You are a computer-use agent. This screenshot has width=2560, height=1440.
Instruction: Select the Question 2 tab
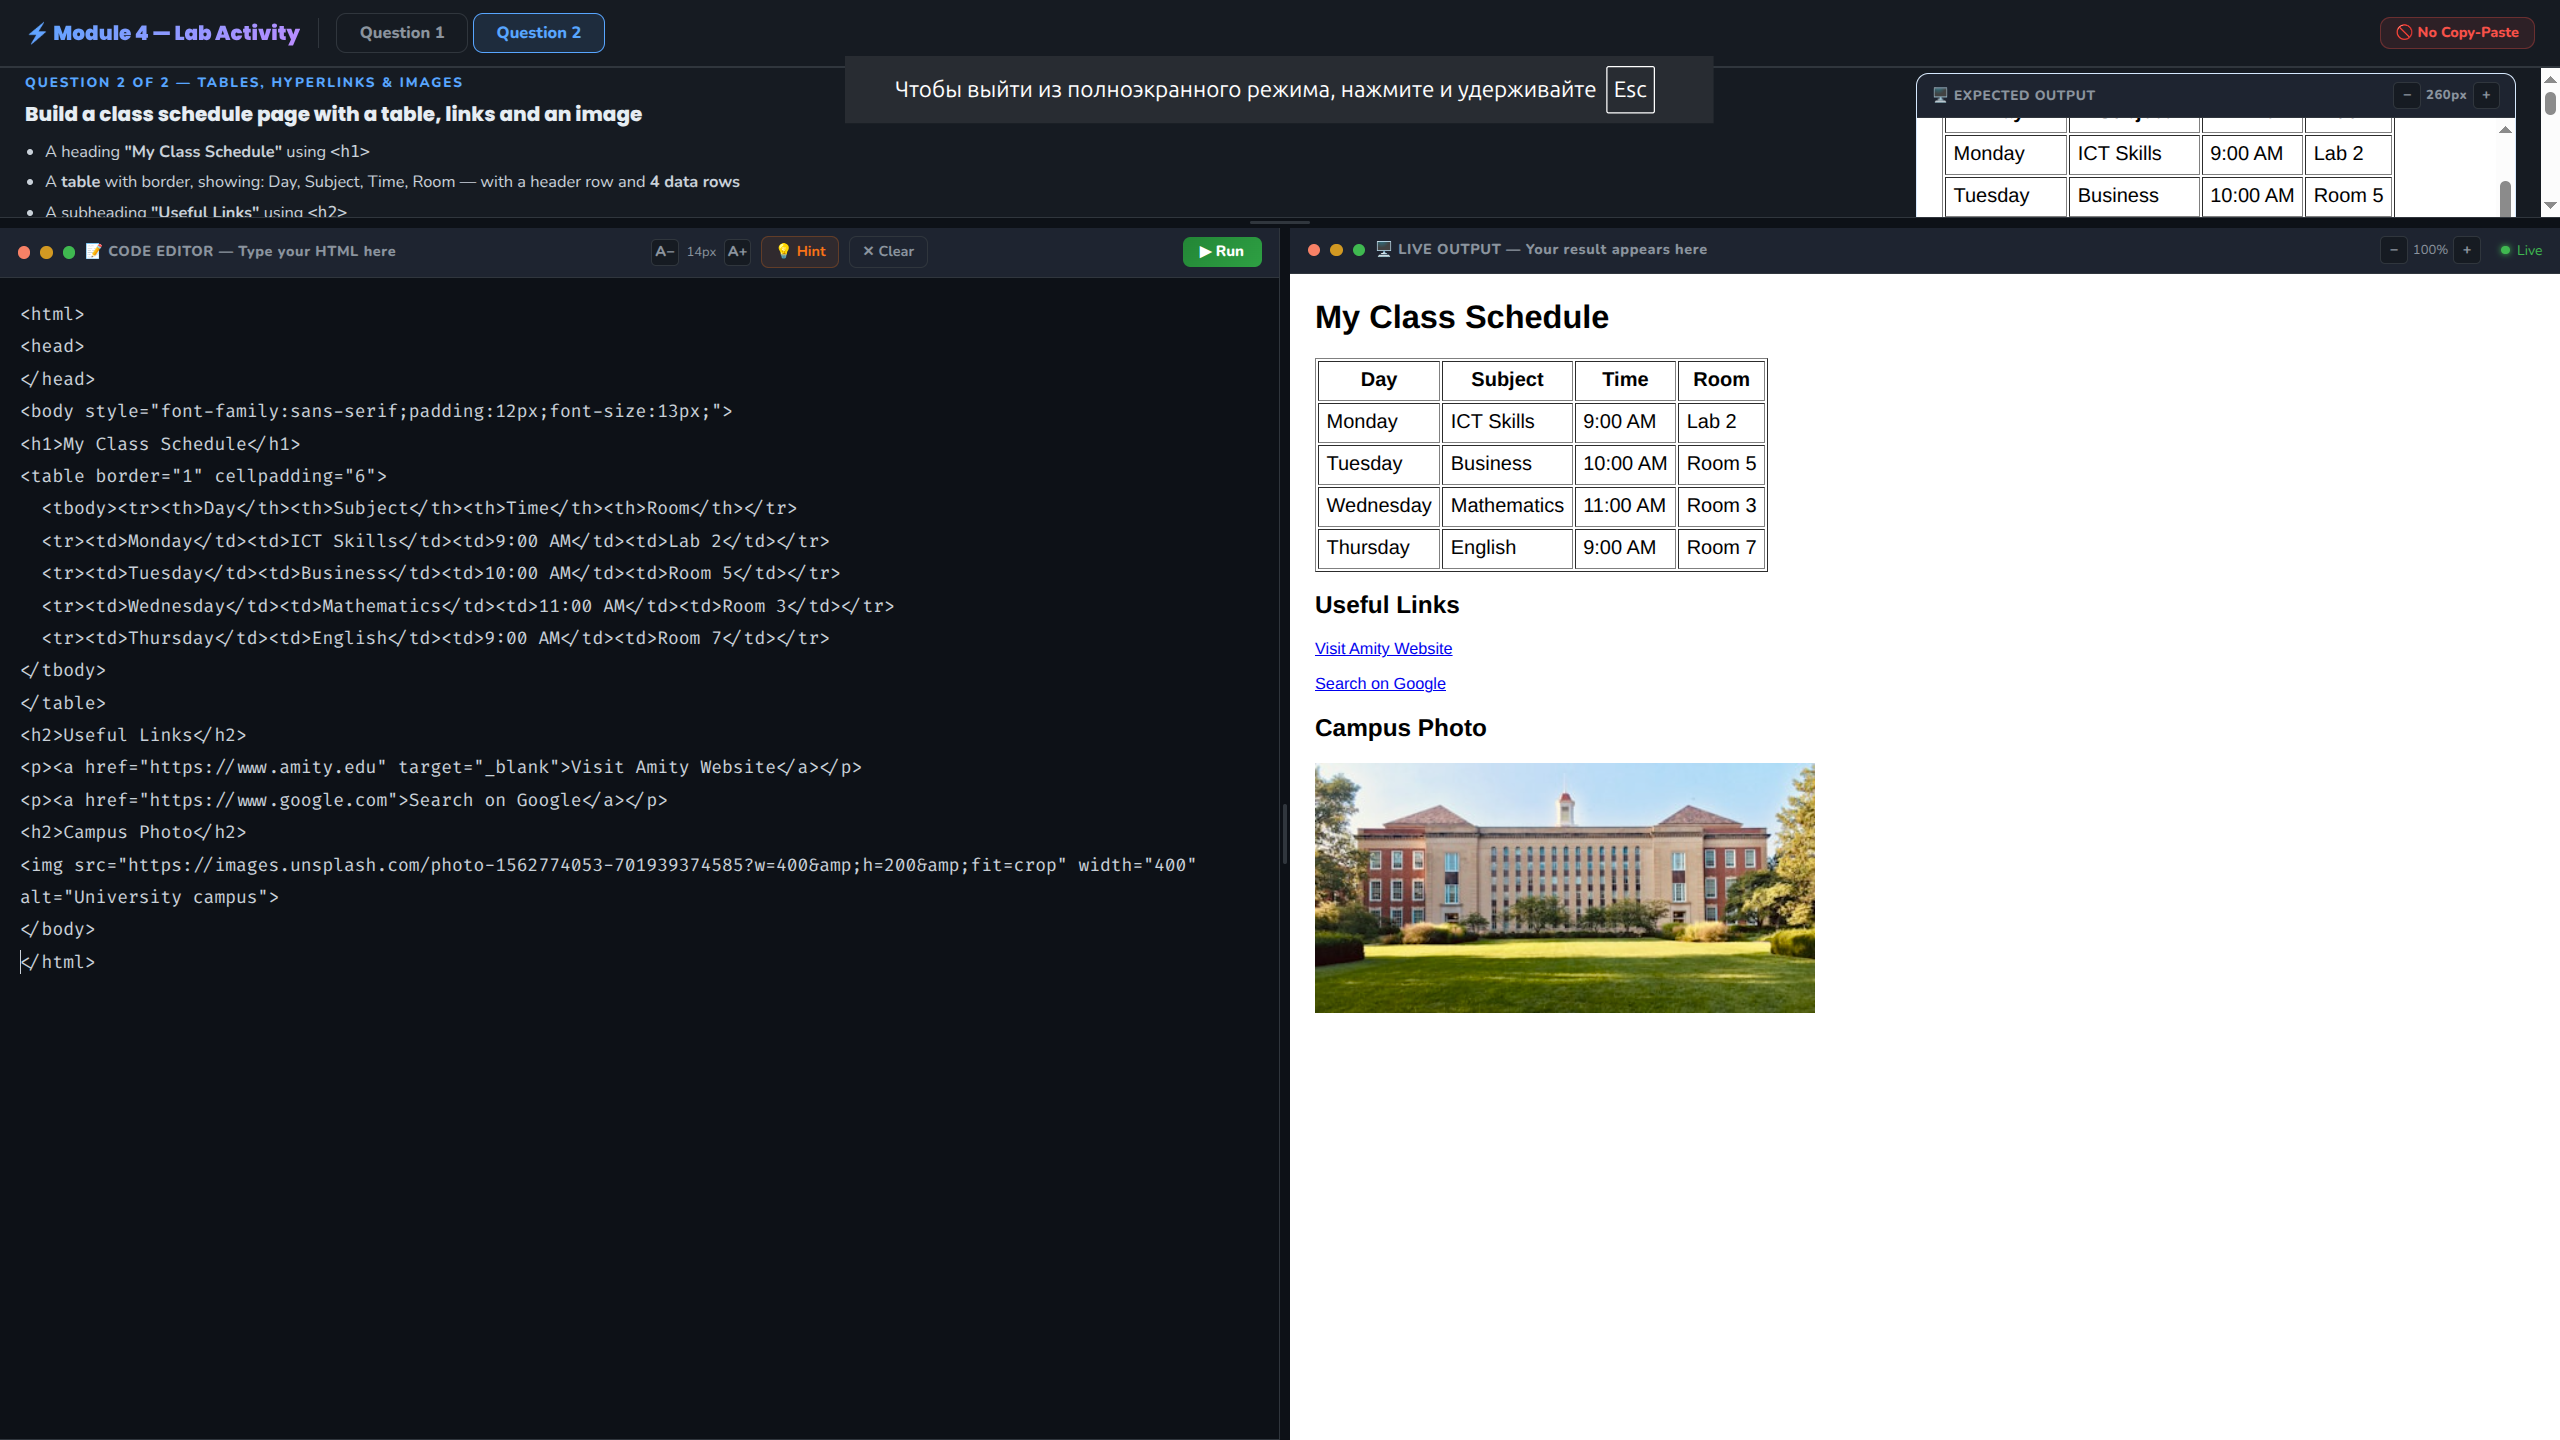pyautogui.click(x=538, y=33)
